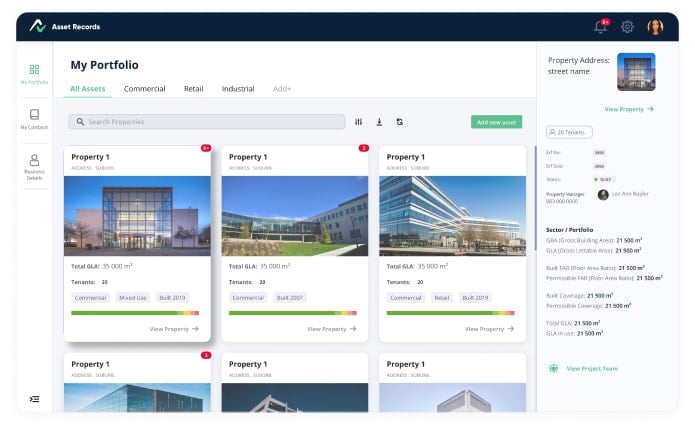The height and width of the screenshot is (433, 695).
Task: Click the Lee Ann Nayler name
Action: pos(630,194)
